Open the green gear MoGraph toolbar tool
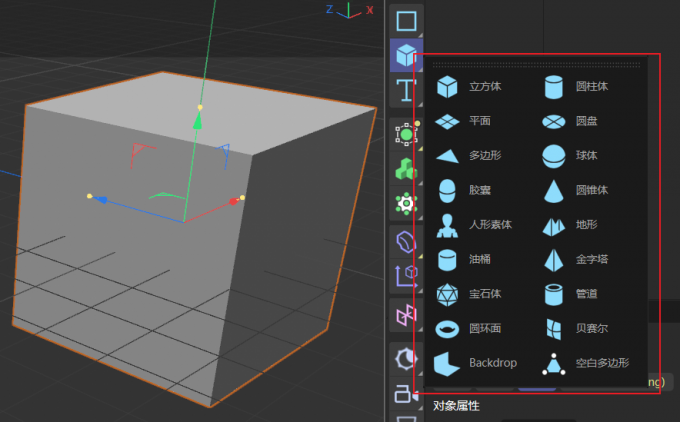Image resolution: width=680 pixels, height=422 pixels. click(x=406, y=203)
